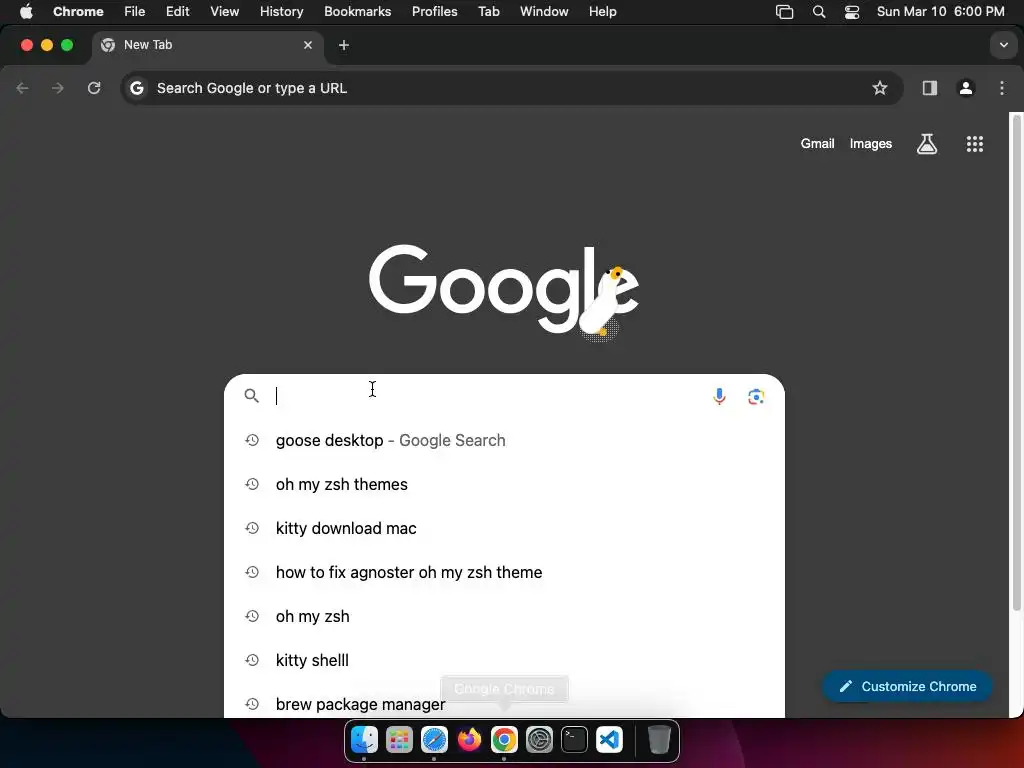1024x768 pixels.
Task: Select suggestion 'kitty shelll'
Action: click(504, 660)
